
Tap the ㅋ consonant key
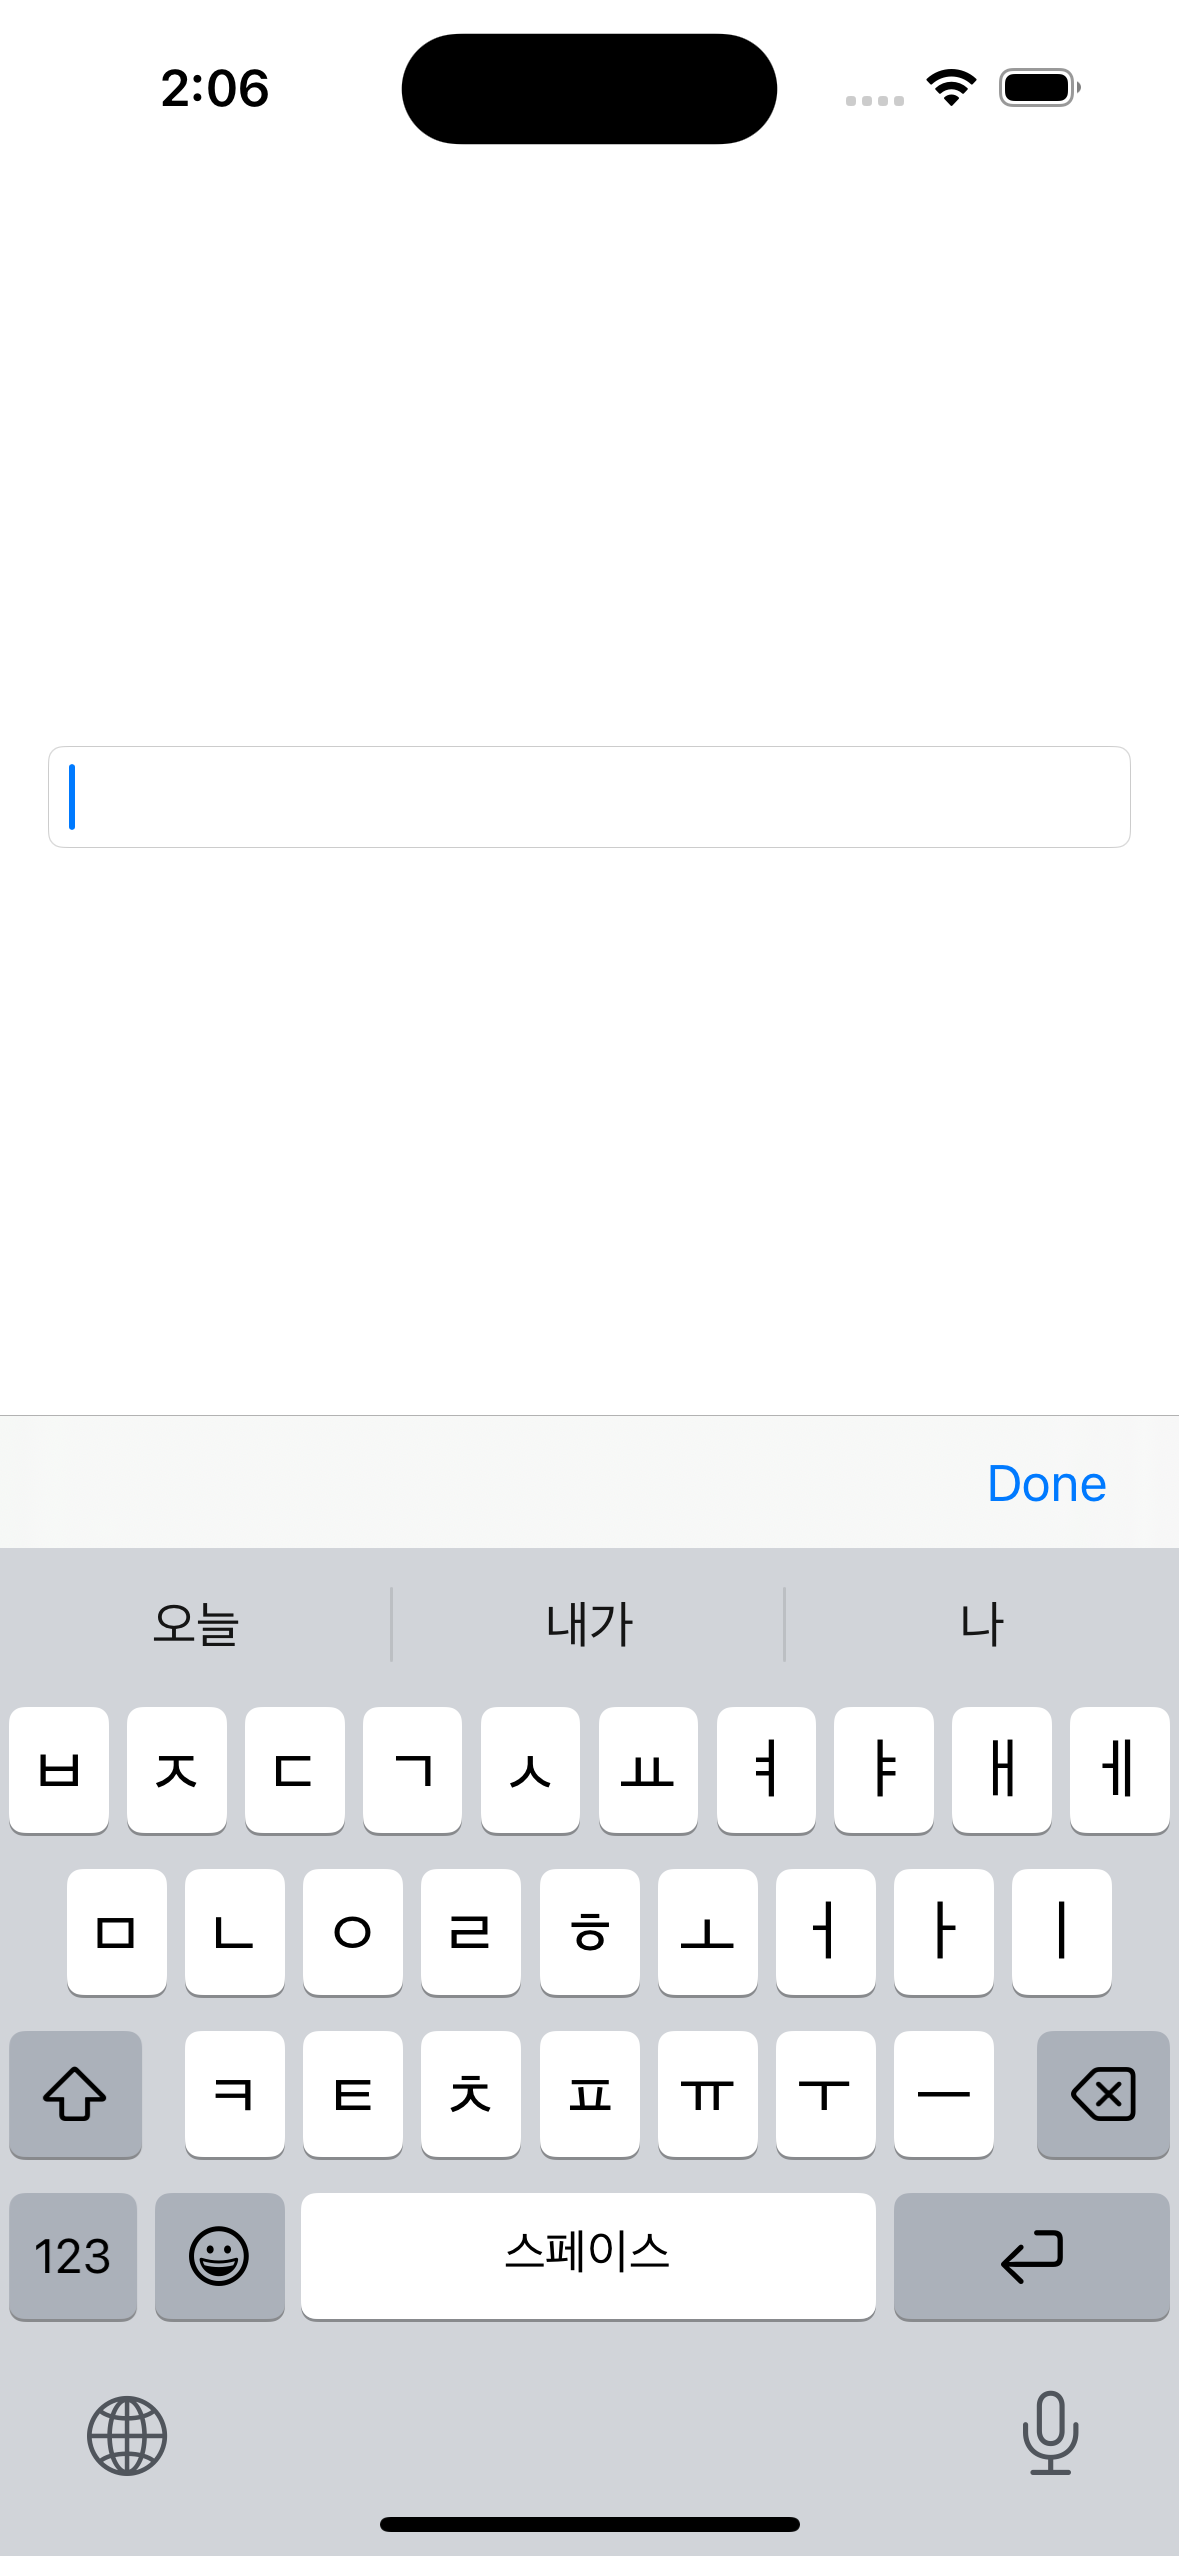coord(235,2094)
